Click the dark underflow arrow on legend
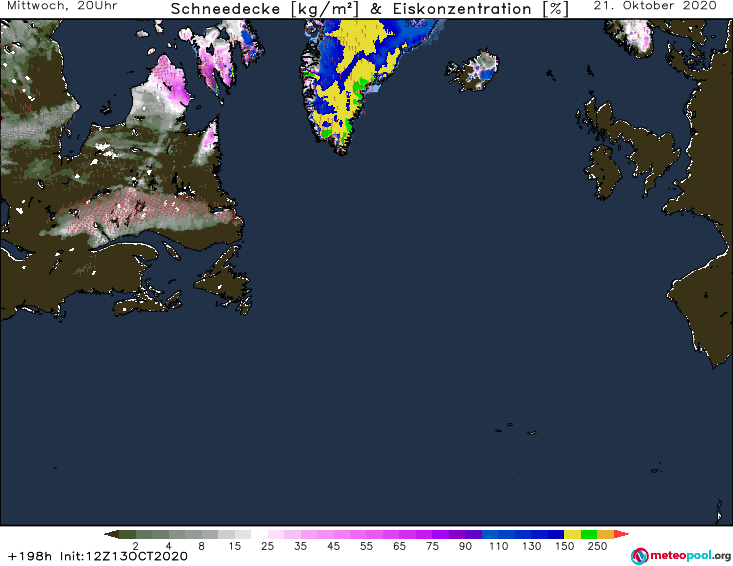The image size is (733, 566). (x=111, y=534)
